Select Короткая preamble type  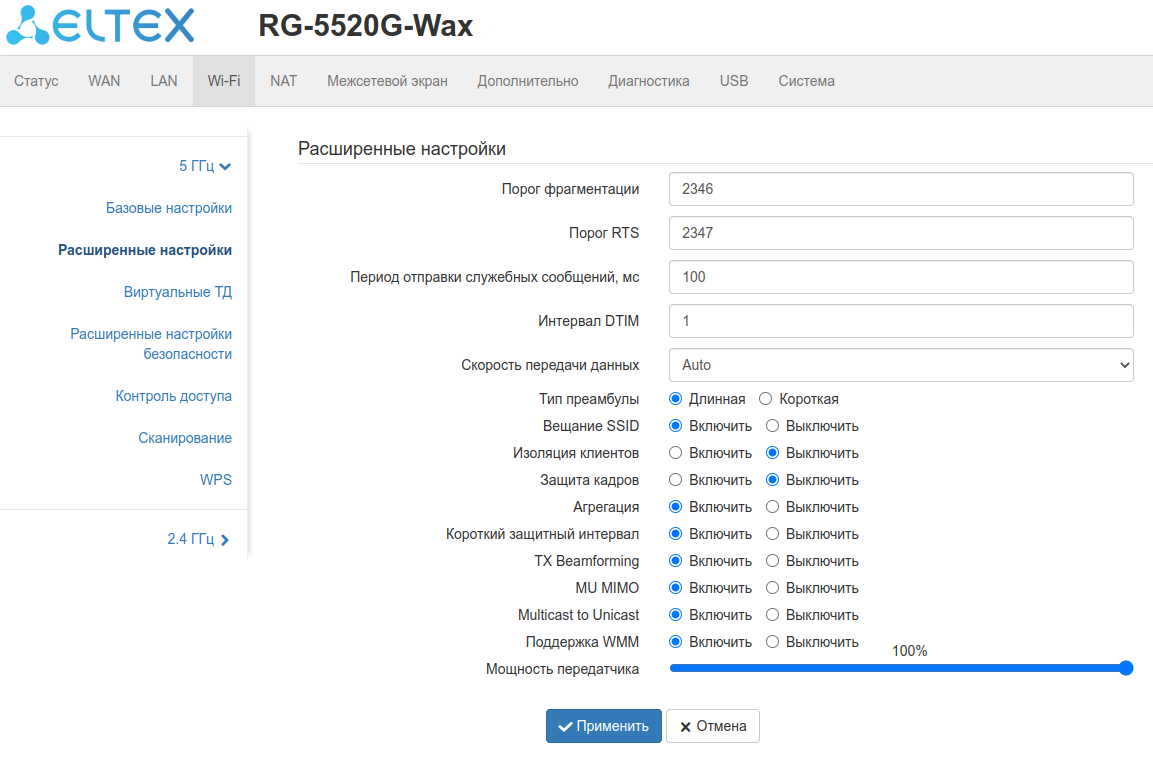766,399
